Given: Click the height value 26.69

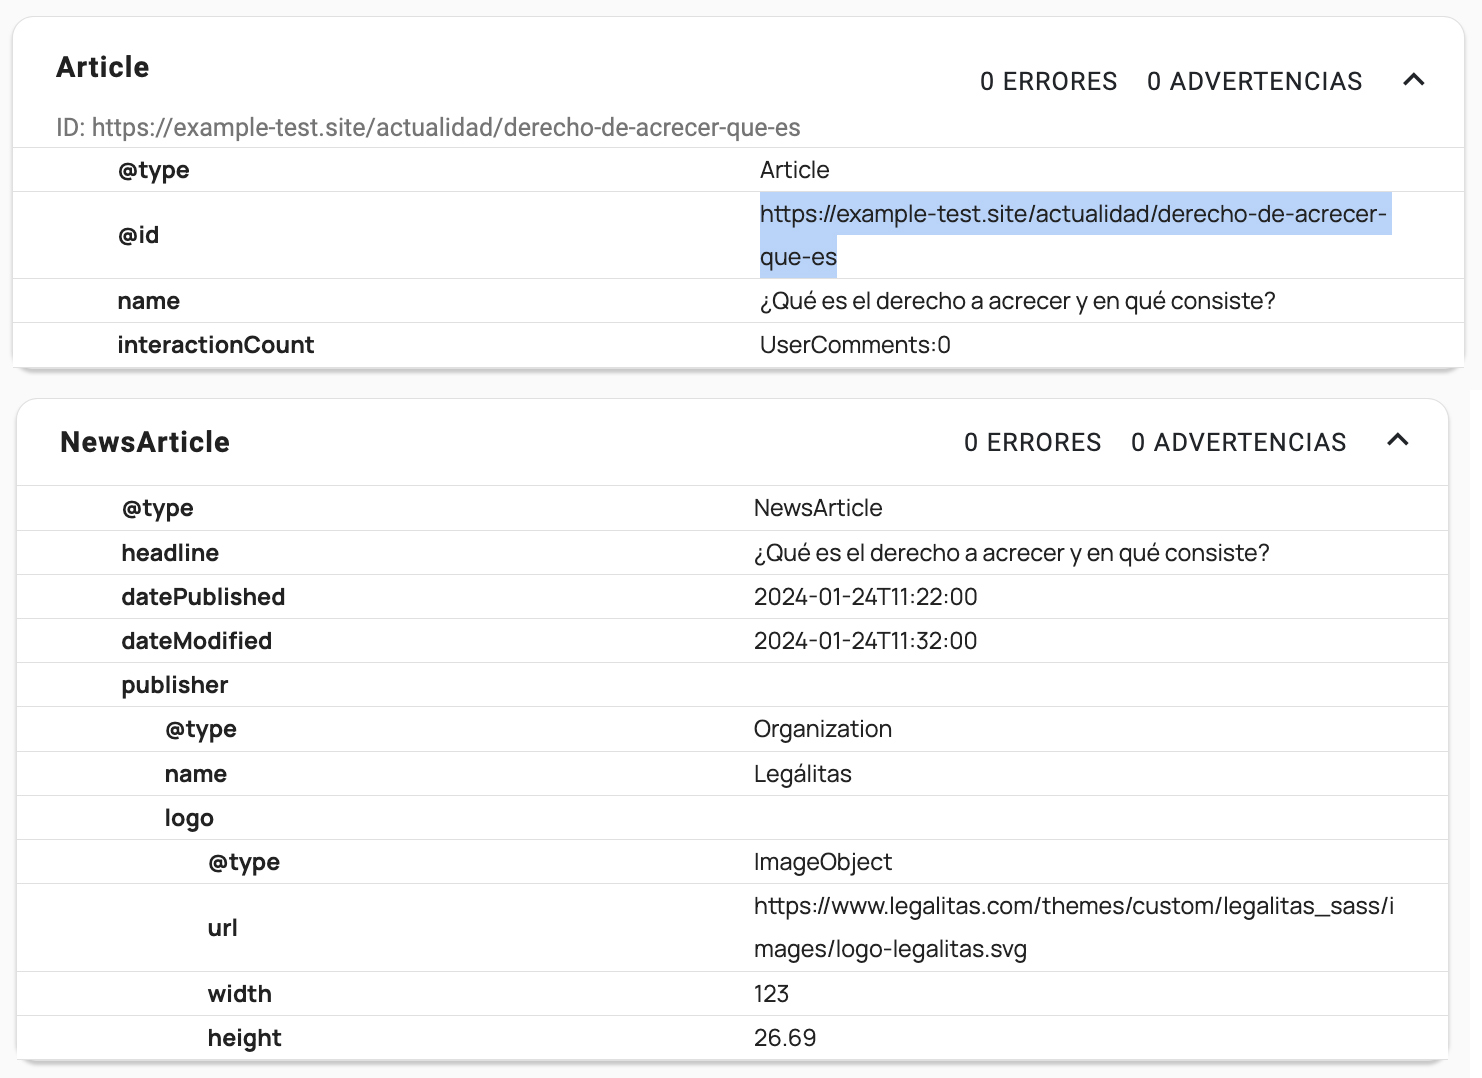Looking at the screenshot, I should (x=785, y=1038).
